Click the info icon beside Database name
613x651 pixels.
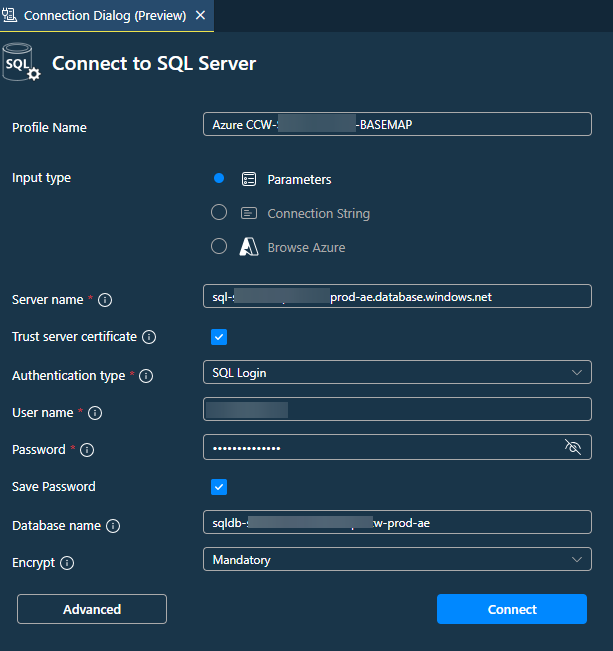tap(113, 526)
